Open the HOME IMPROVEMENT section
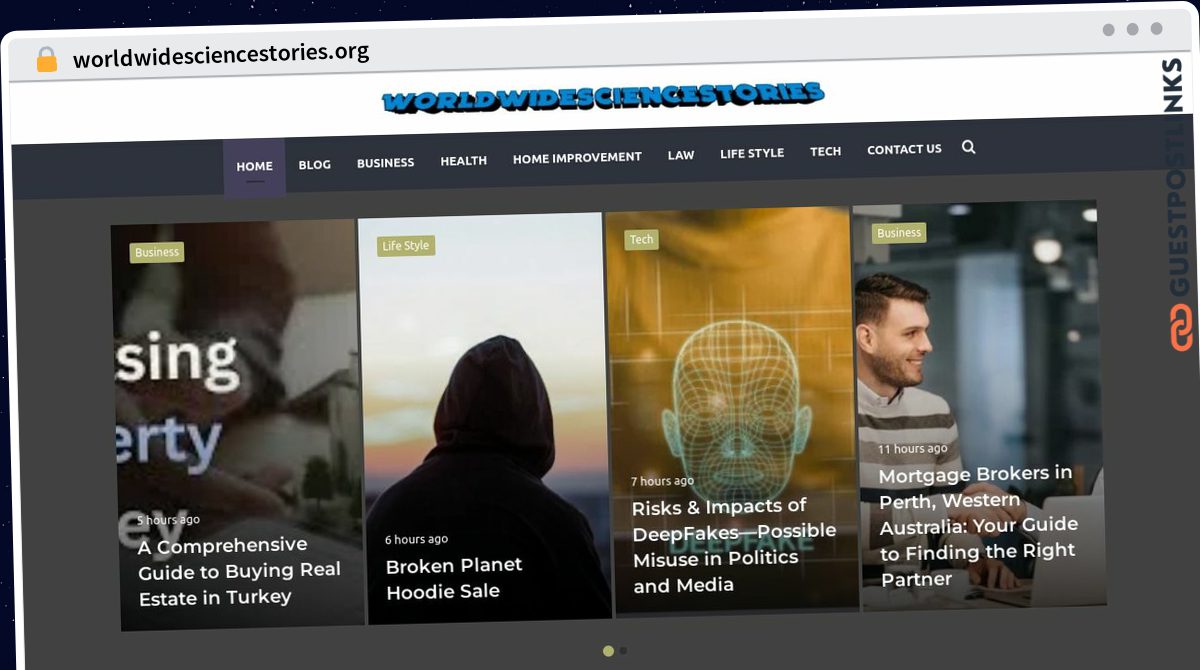This screenshot has width=1200, height=670. click(x=577, y=157)
